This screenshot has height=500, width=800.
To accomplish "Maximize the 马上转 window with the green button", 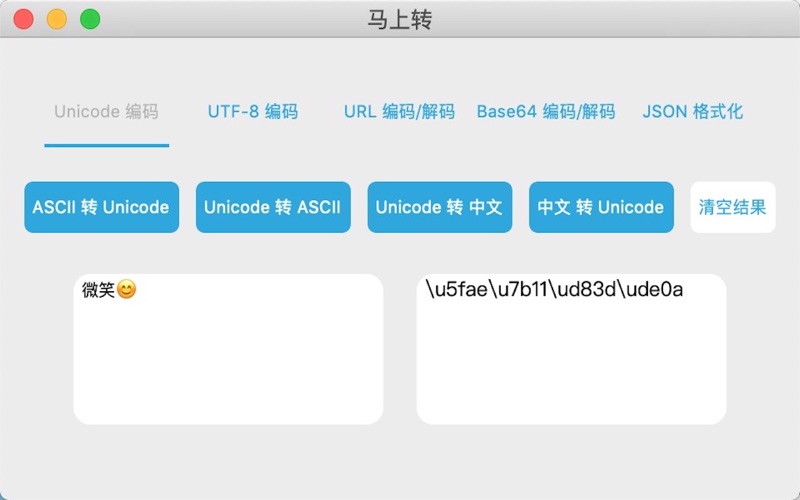I will [90, 19].
